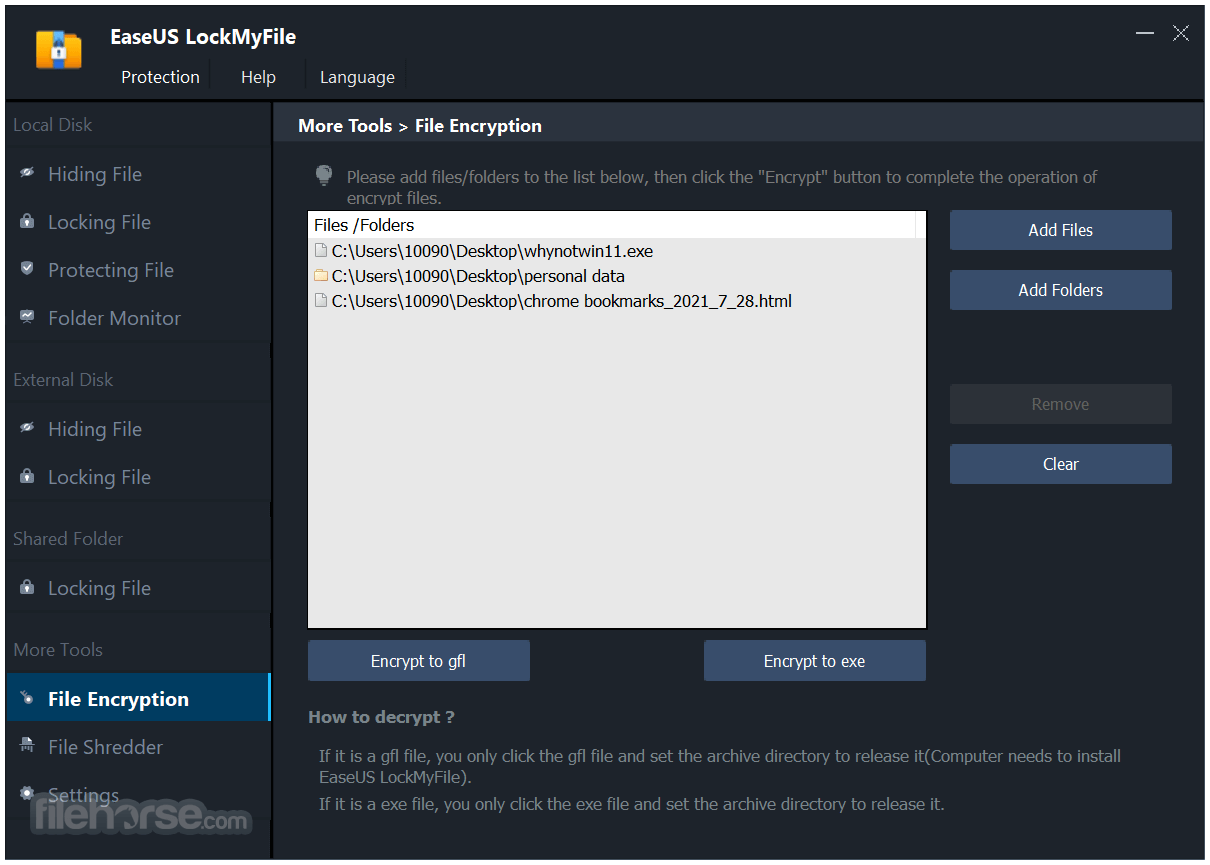This screenshot has height=865, width=1210.
Task: Click the lightbulb hint icon
Action: point(324,176)
